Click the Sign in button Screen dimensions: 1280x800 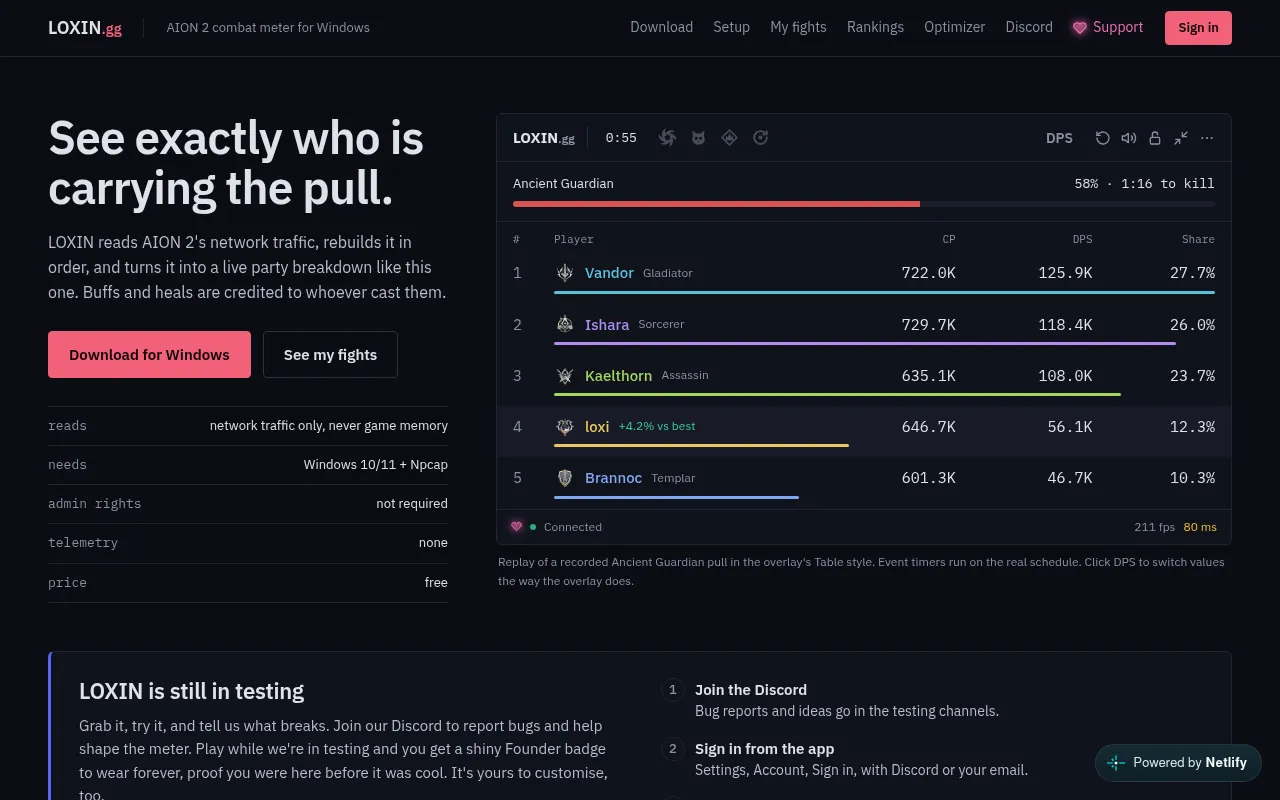pos(1198,28)
